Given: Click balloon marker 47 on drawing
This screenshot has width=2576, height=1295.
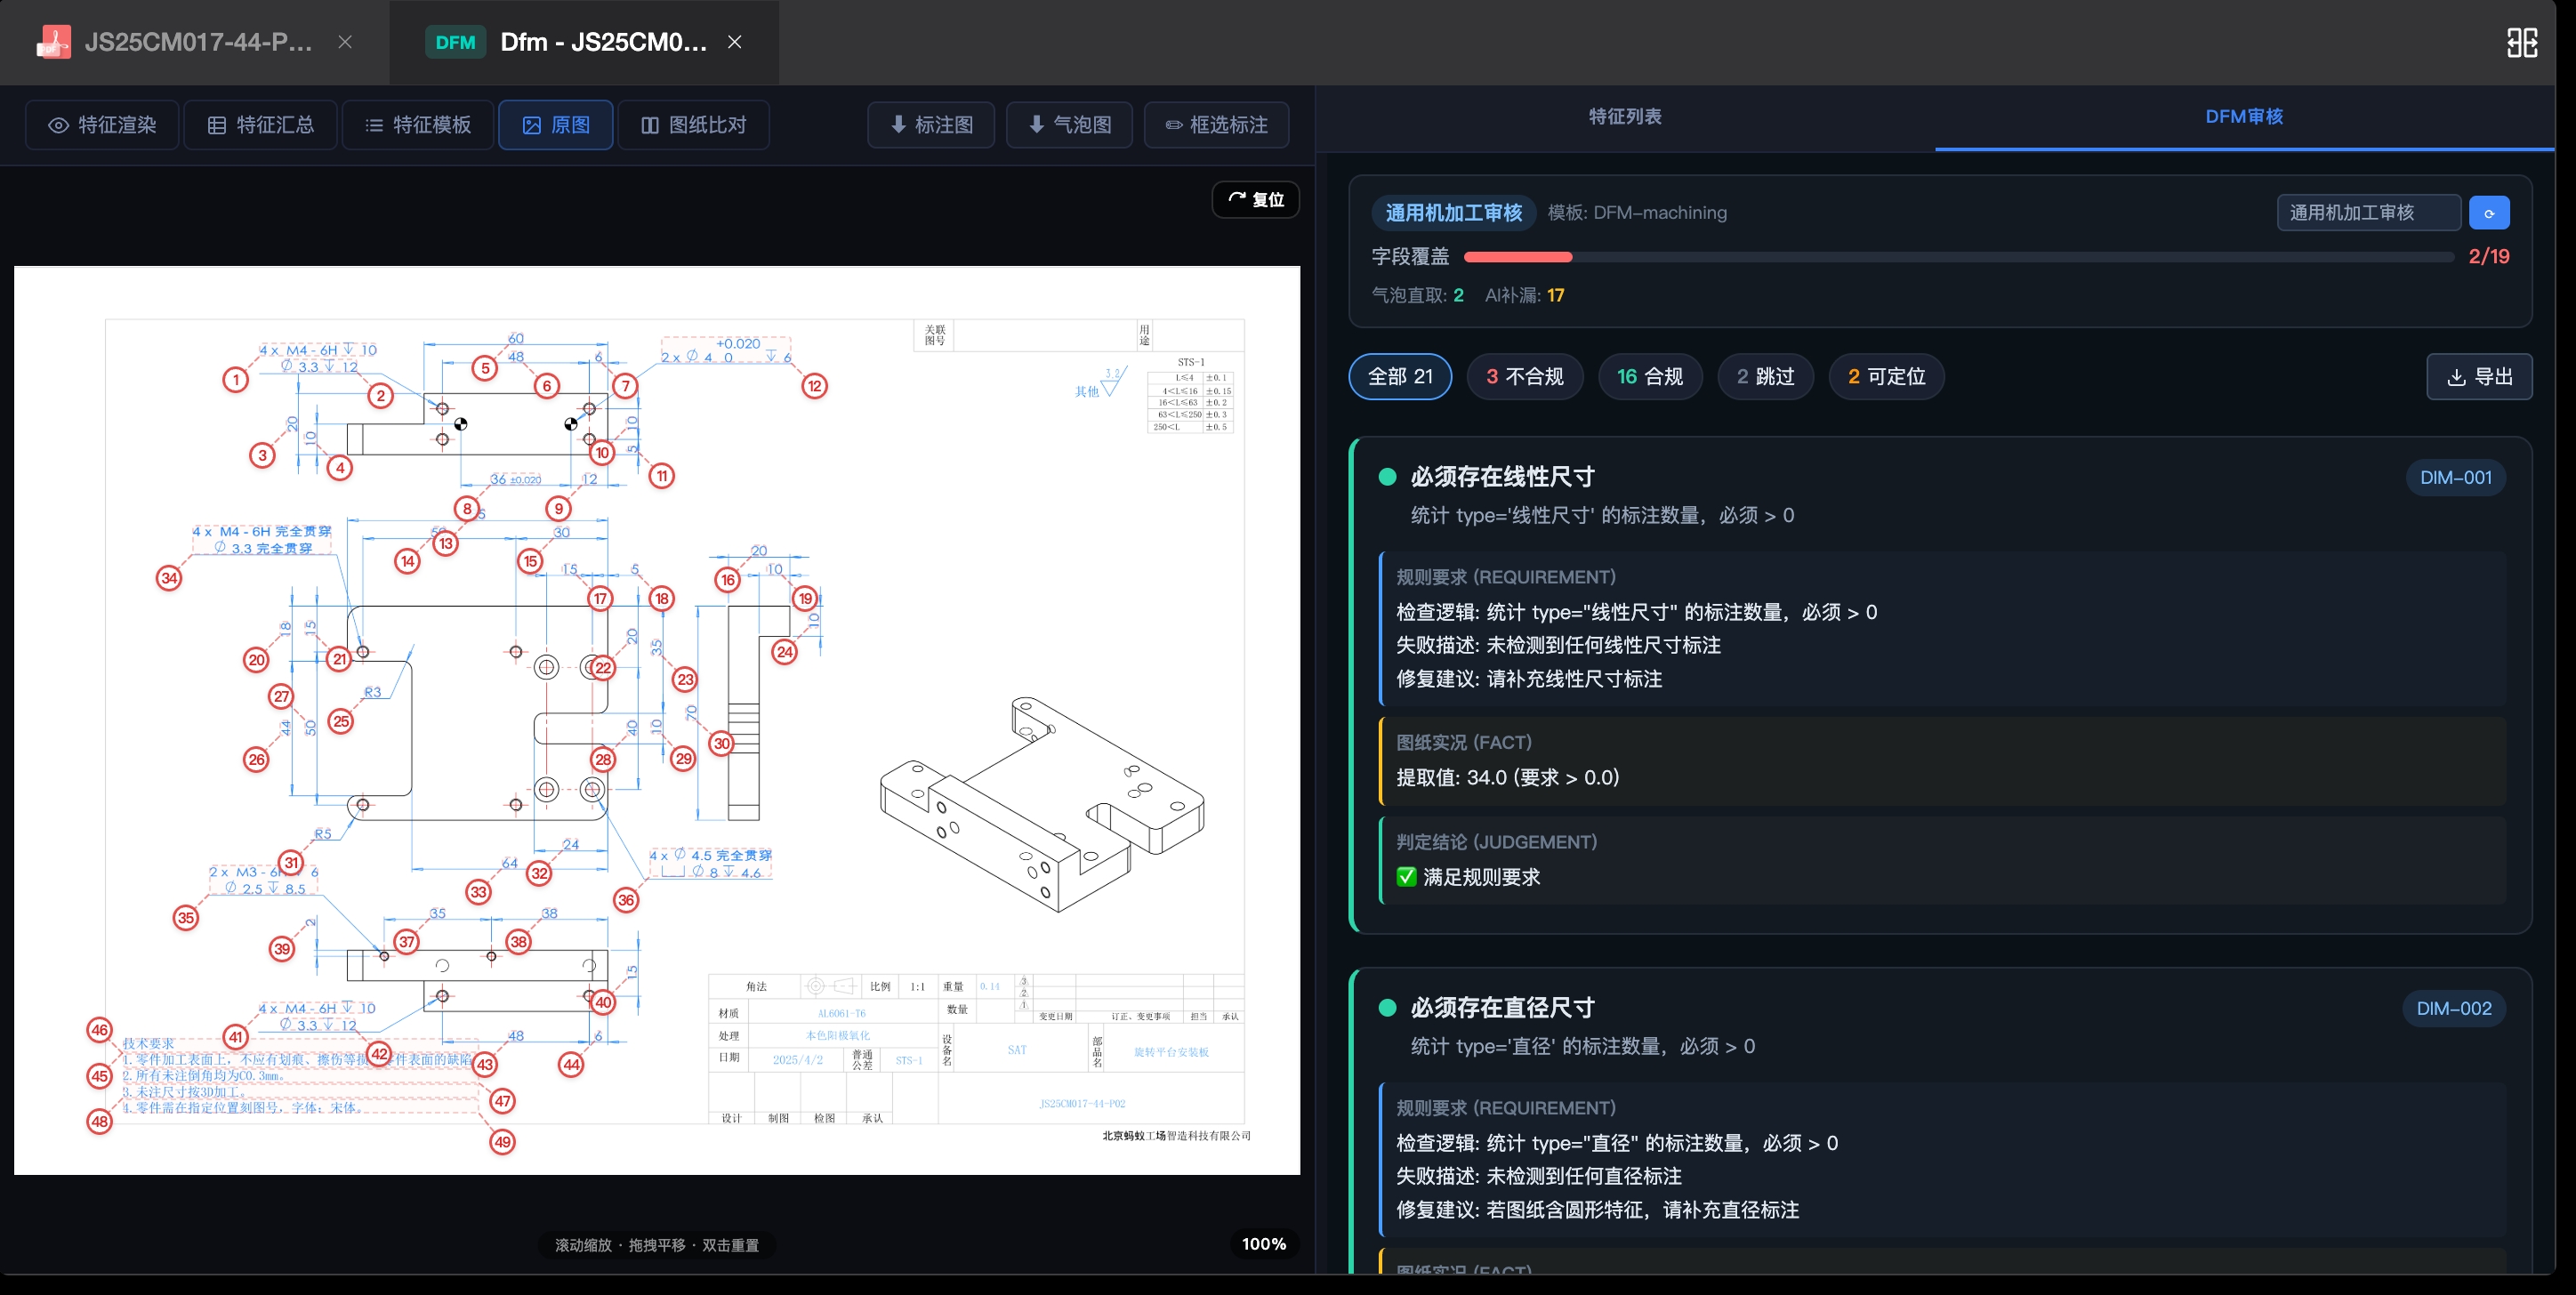Looking at the screenshot, I should pos(502,1101).
